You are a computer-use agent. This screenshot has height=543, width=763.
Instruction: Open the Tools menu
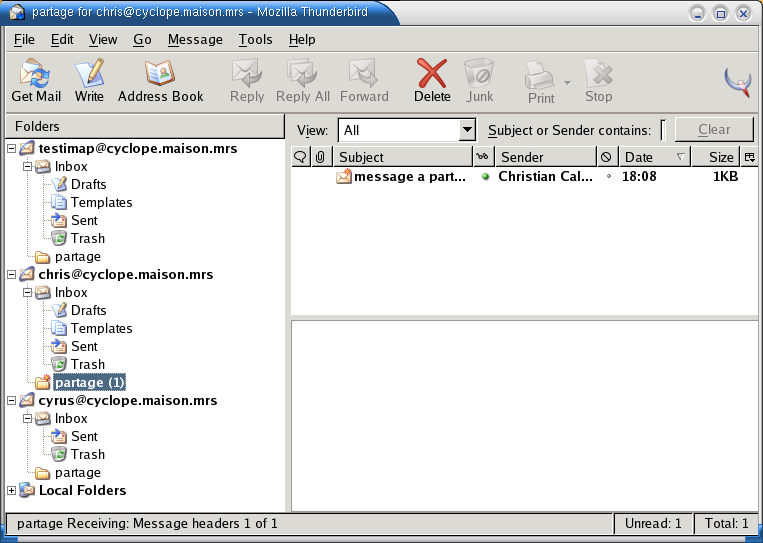coord(255,39)
